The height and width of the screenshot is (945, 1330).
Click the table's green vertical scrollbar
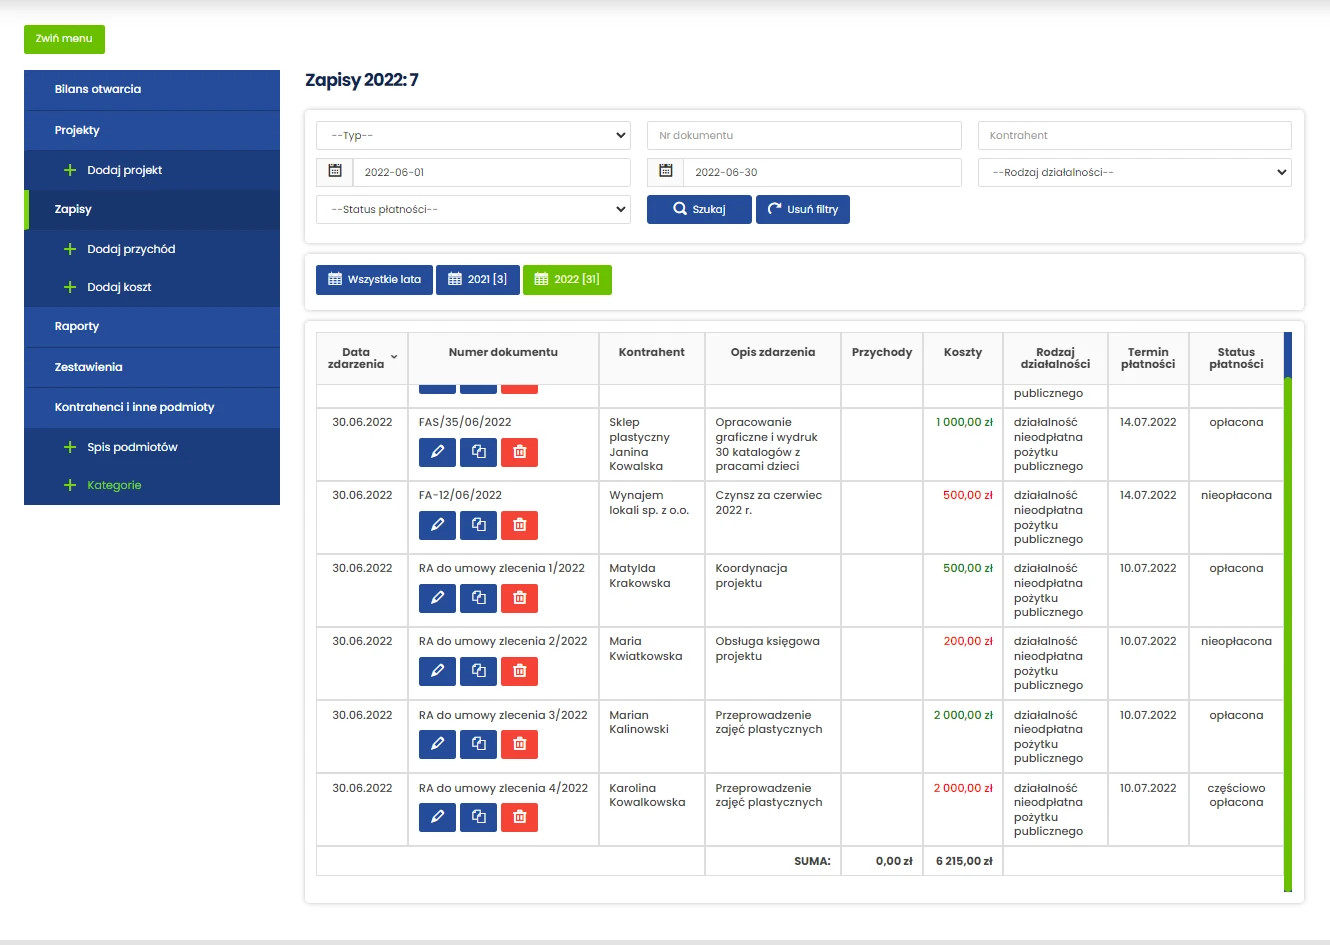tap(1288, 634)
